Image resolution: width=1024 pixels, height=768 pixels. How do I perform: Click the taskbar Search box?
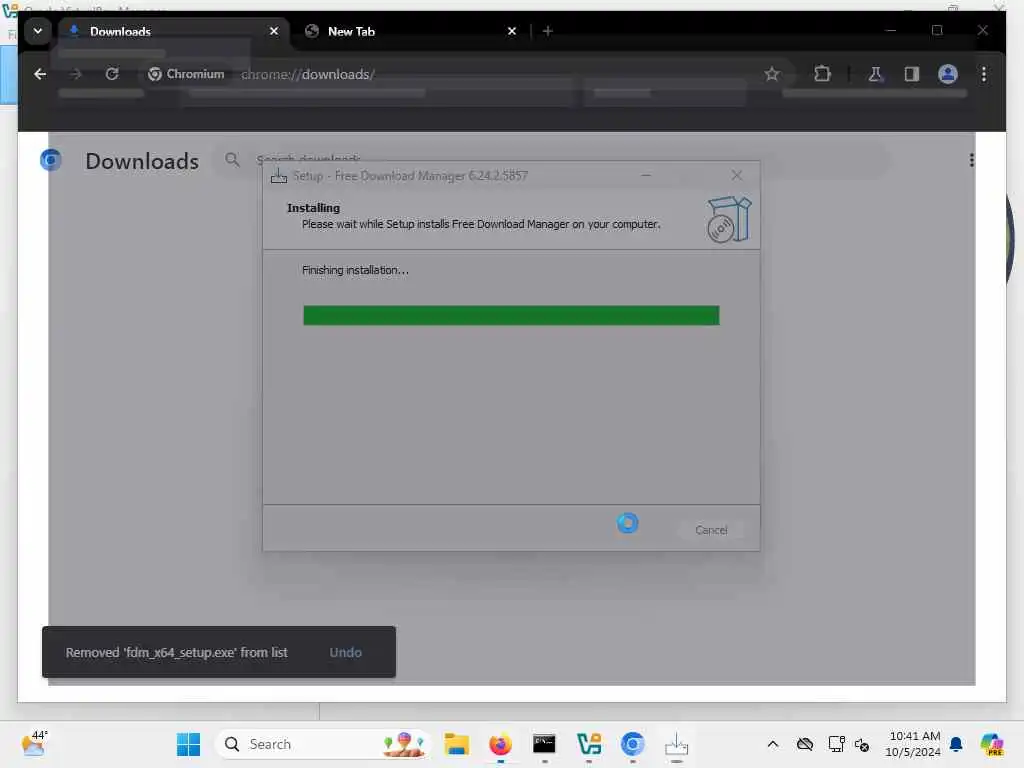(x=323, y=744)
